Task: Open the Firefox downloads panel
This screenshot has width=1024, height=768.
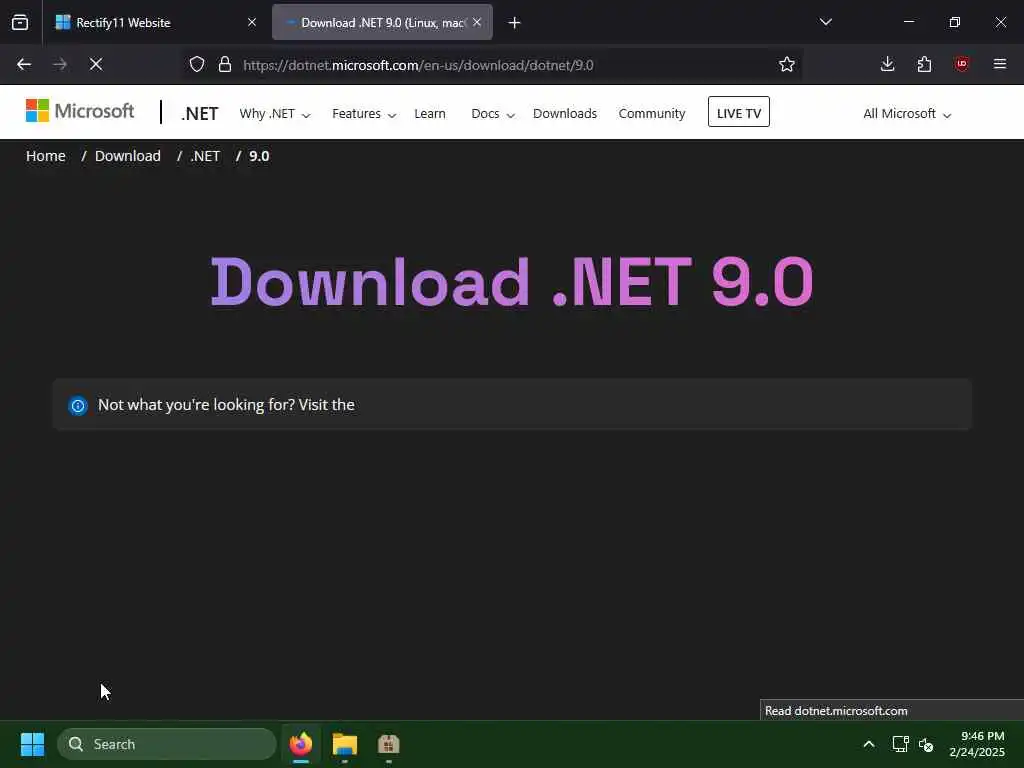Action: (887, 64)
